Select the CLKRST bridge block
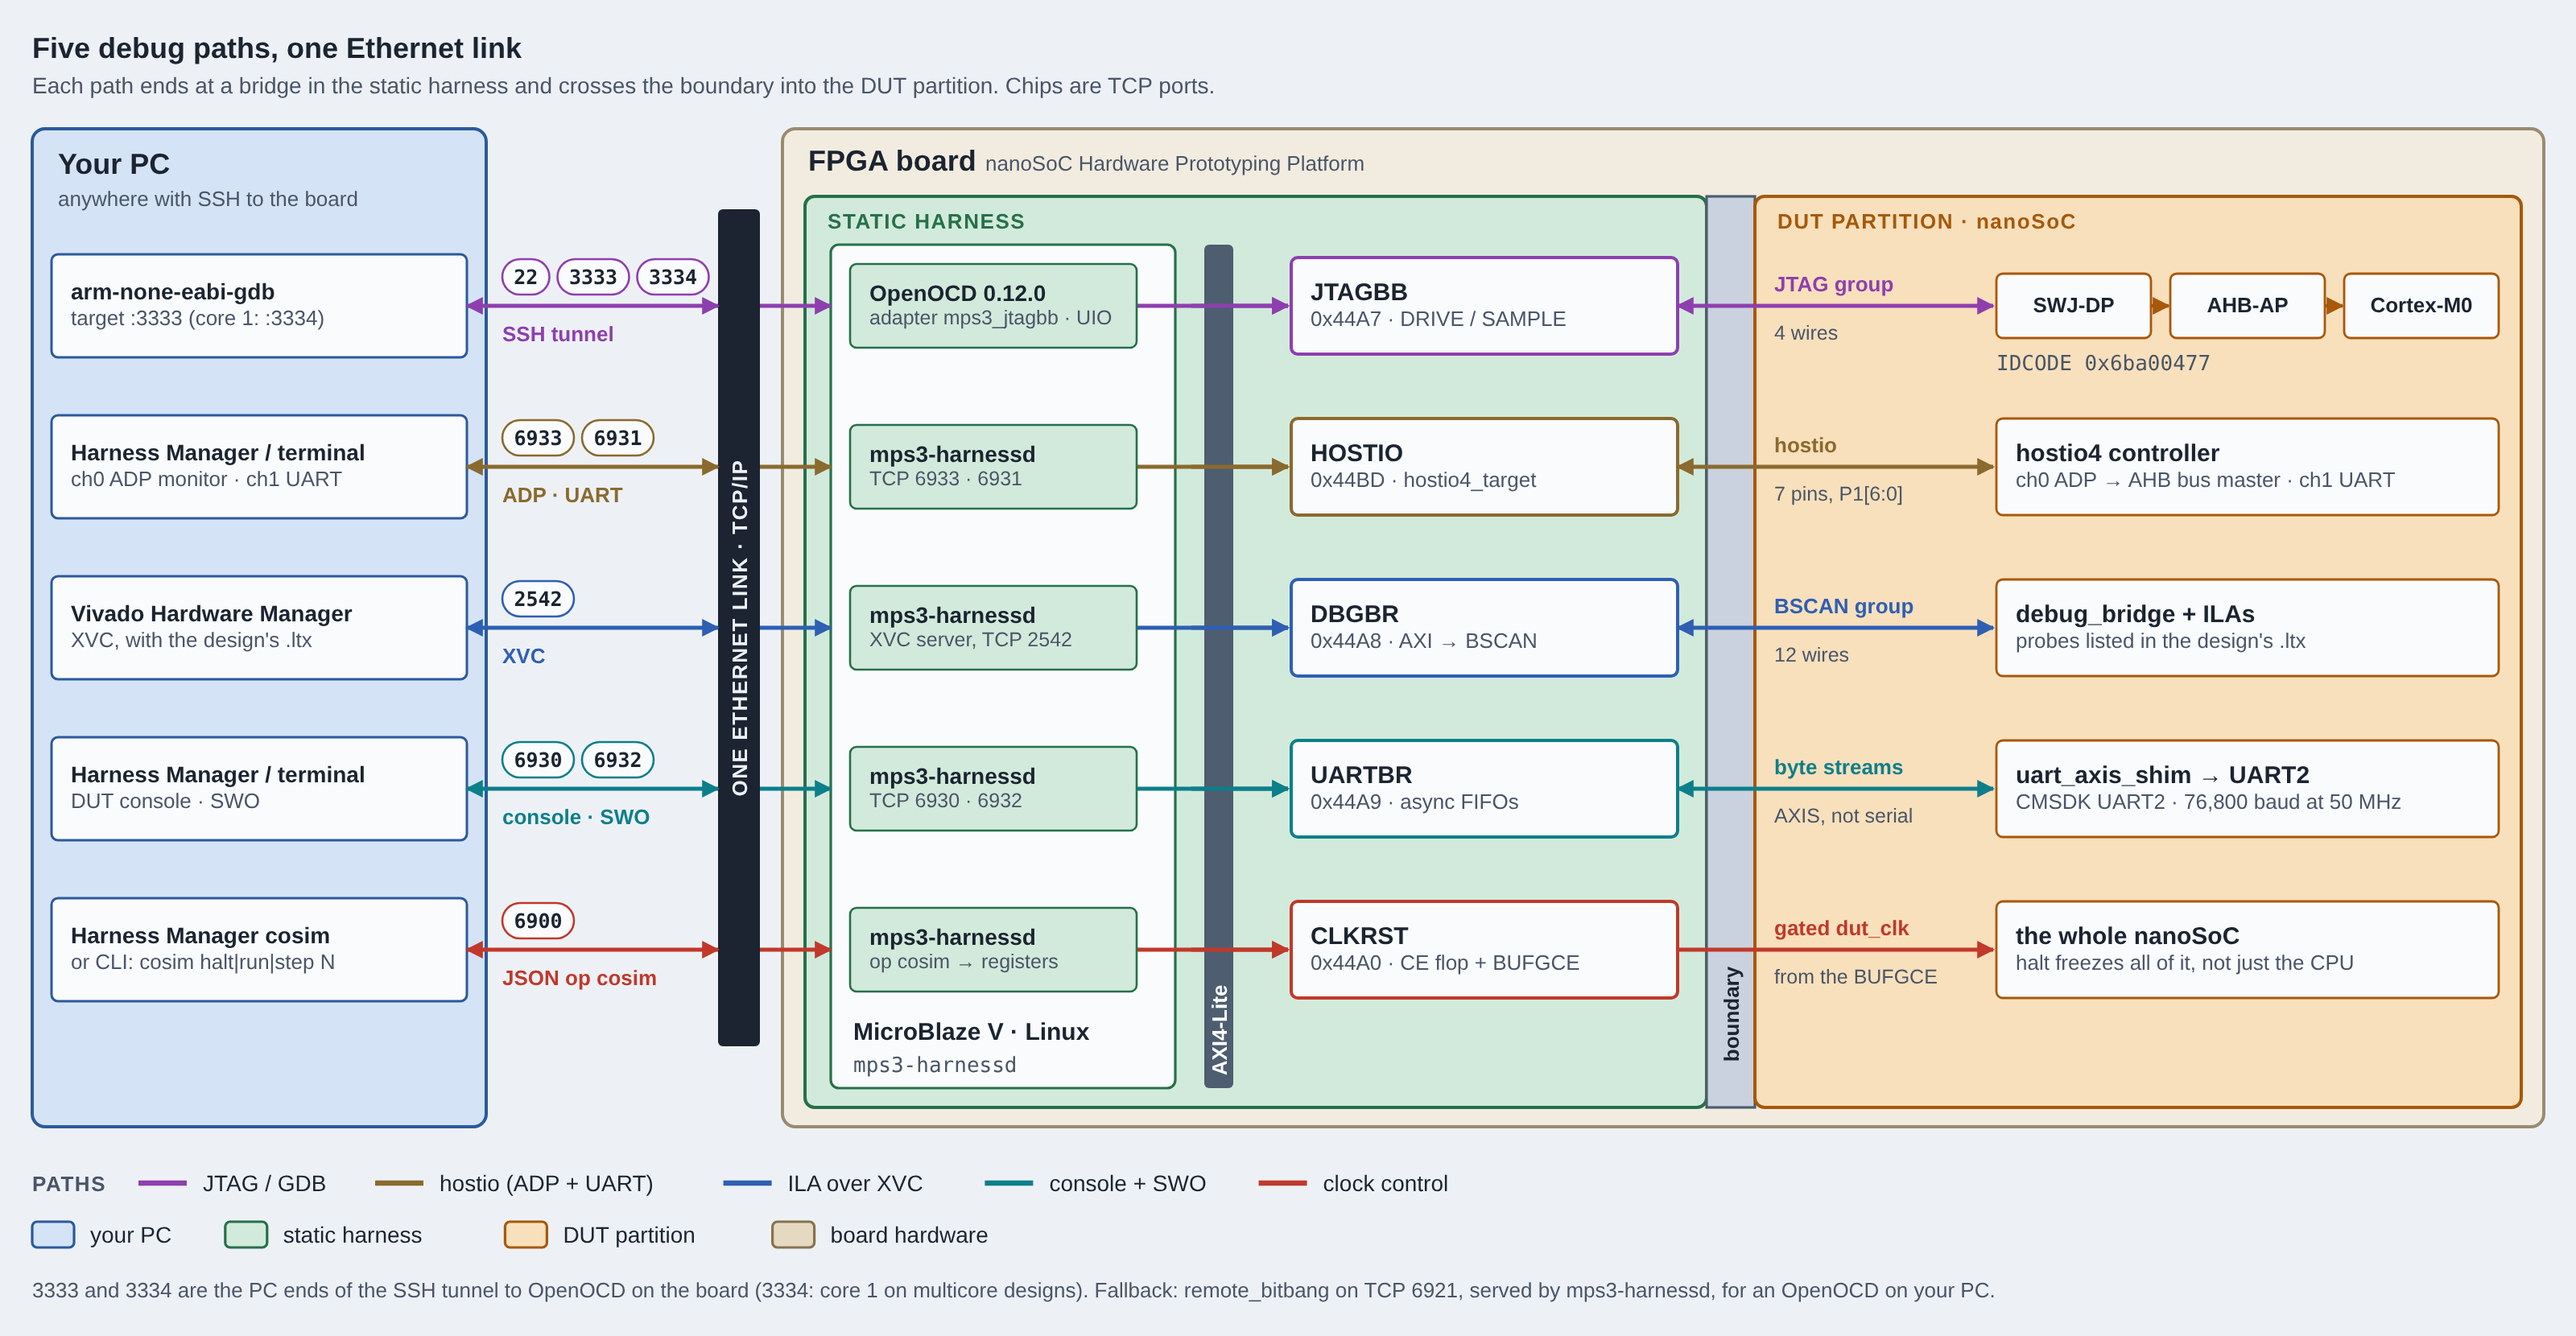 1484,949
